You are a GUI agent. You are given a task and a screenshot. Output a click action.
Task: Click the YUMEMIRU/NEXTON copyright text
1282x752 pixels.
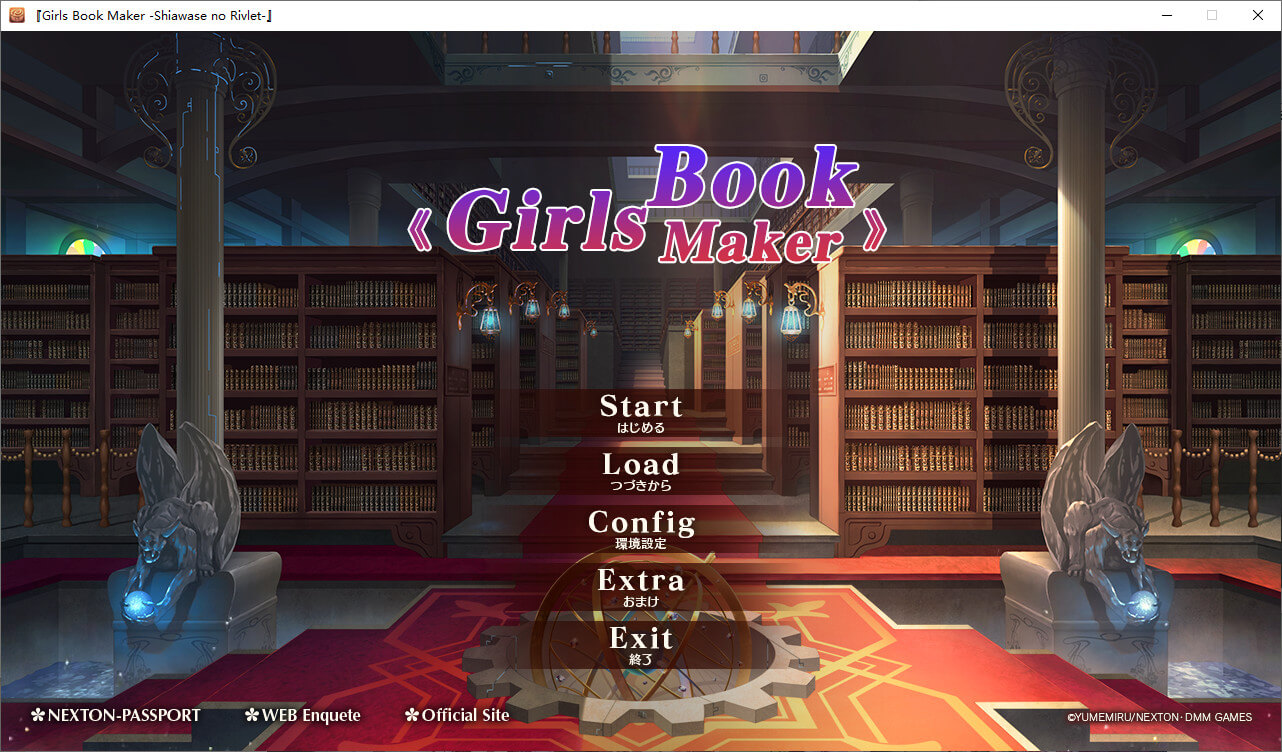tap(1158, 717)
